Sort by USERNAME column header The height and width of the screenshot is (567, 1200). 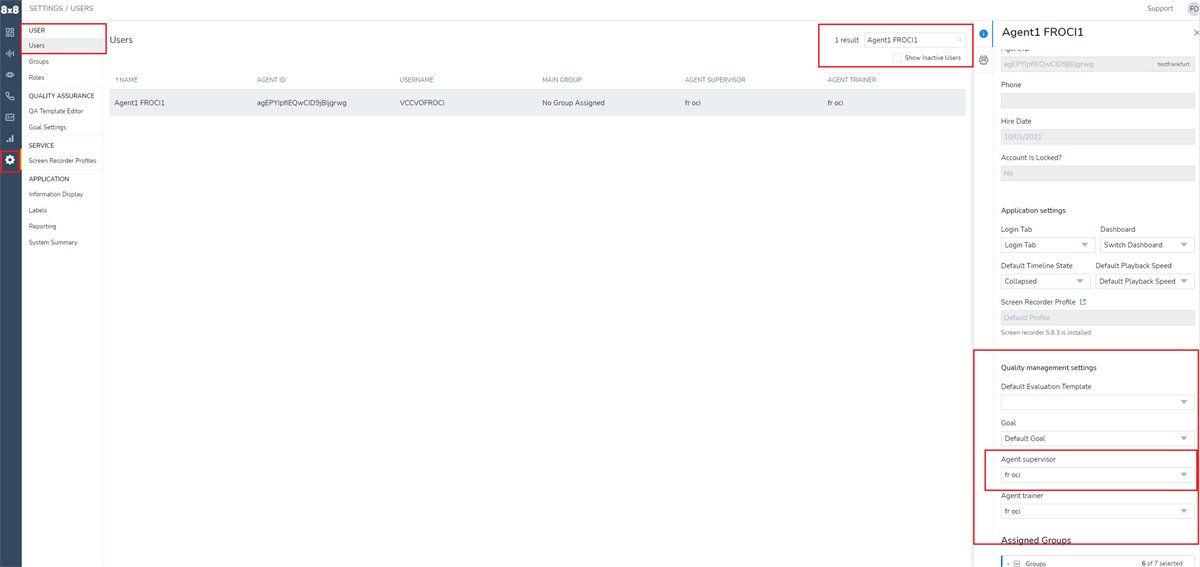416,79
